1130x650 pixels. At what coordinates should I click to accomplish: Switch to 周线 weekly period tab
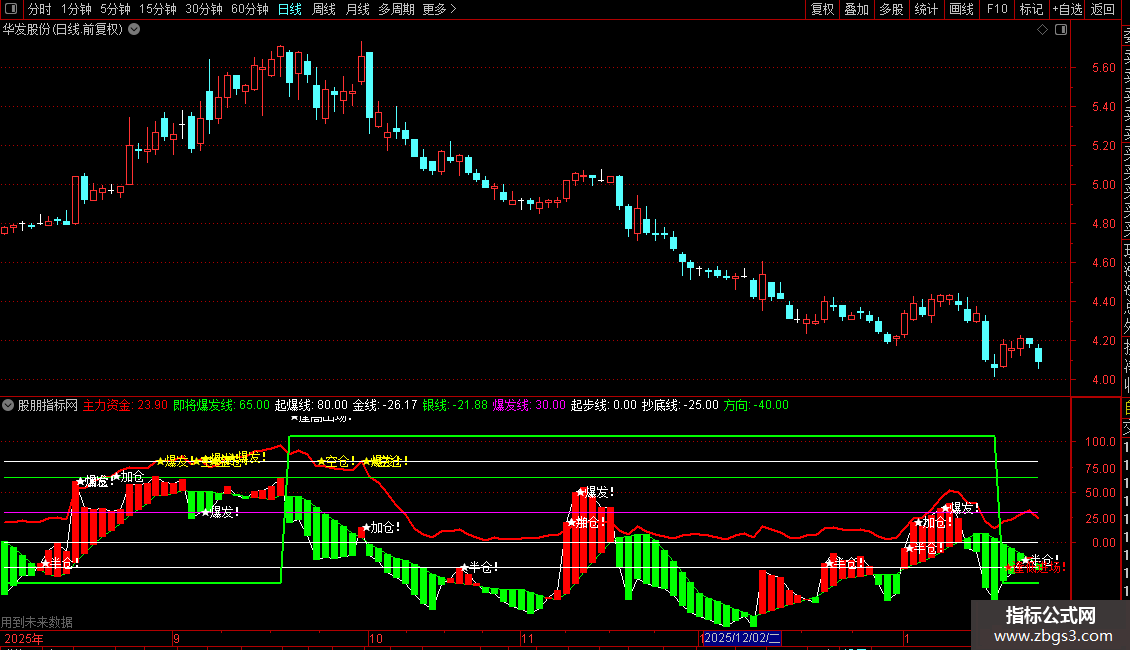[x=324, y=9]
